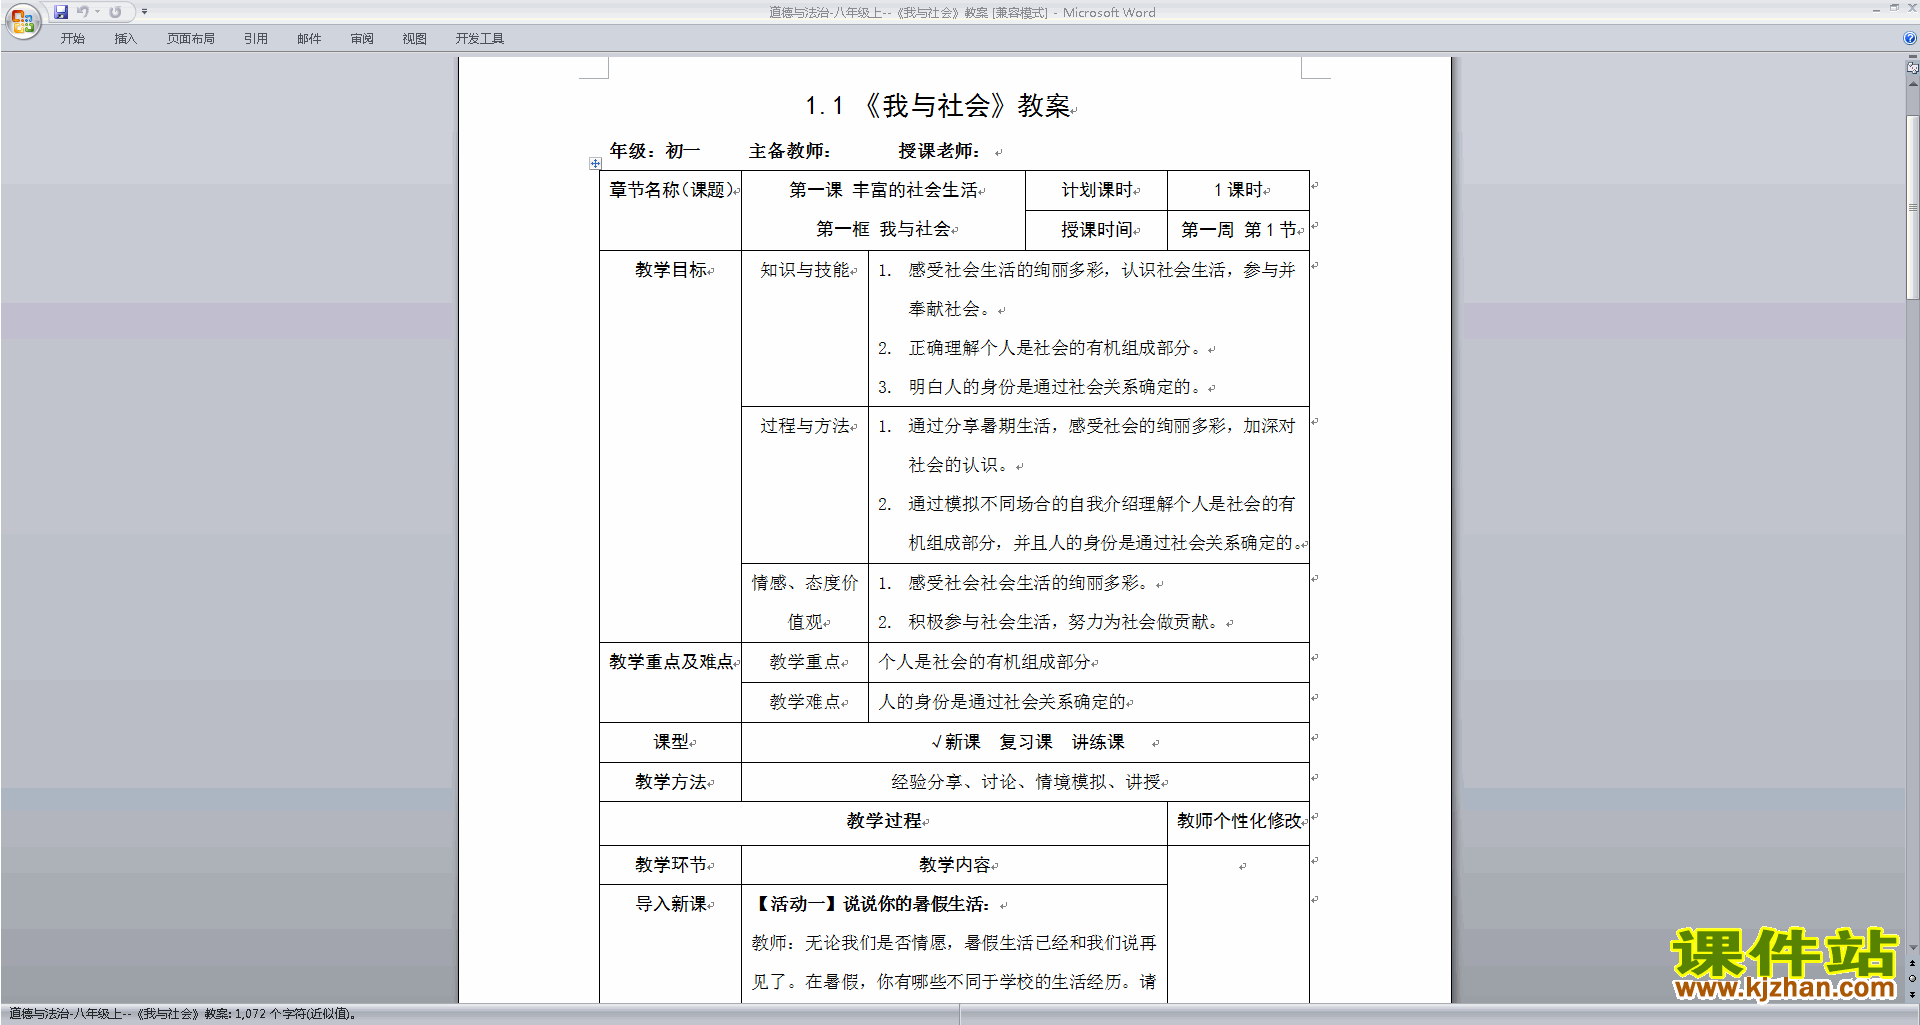
Task: Click the Select Browse Object round button
Action: pyautogui.click(x=1913, y=979)
